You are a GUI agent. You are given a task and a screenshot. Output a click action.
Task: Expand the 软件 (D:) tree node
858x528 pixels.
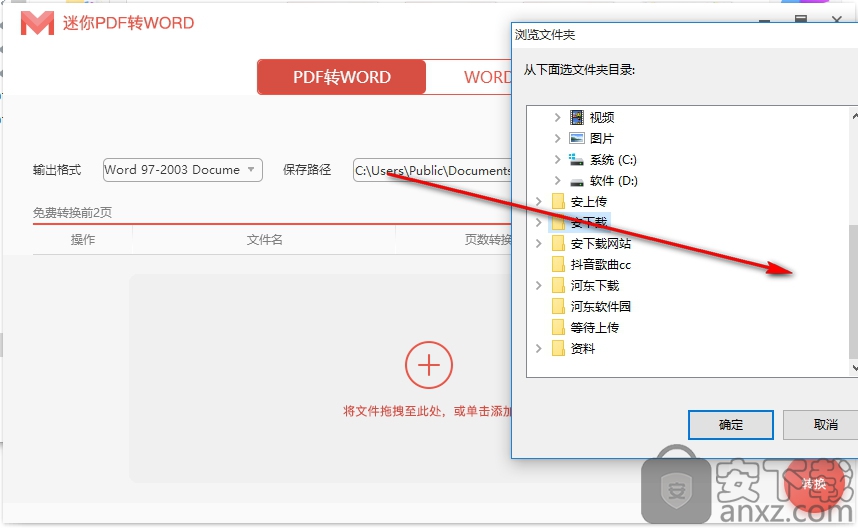(x=557, y=180)
